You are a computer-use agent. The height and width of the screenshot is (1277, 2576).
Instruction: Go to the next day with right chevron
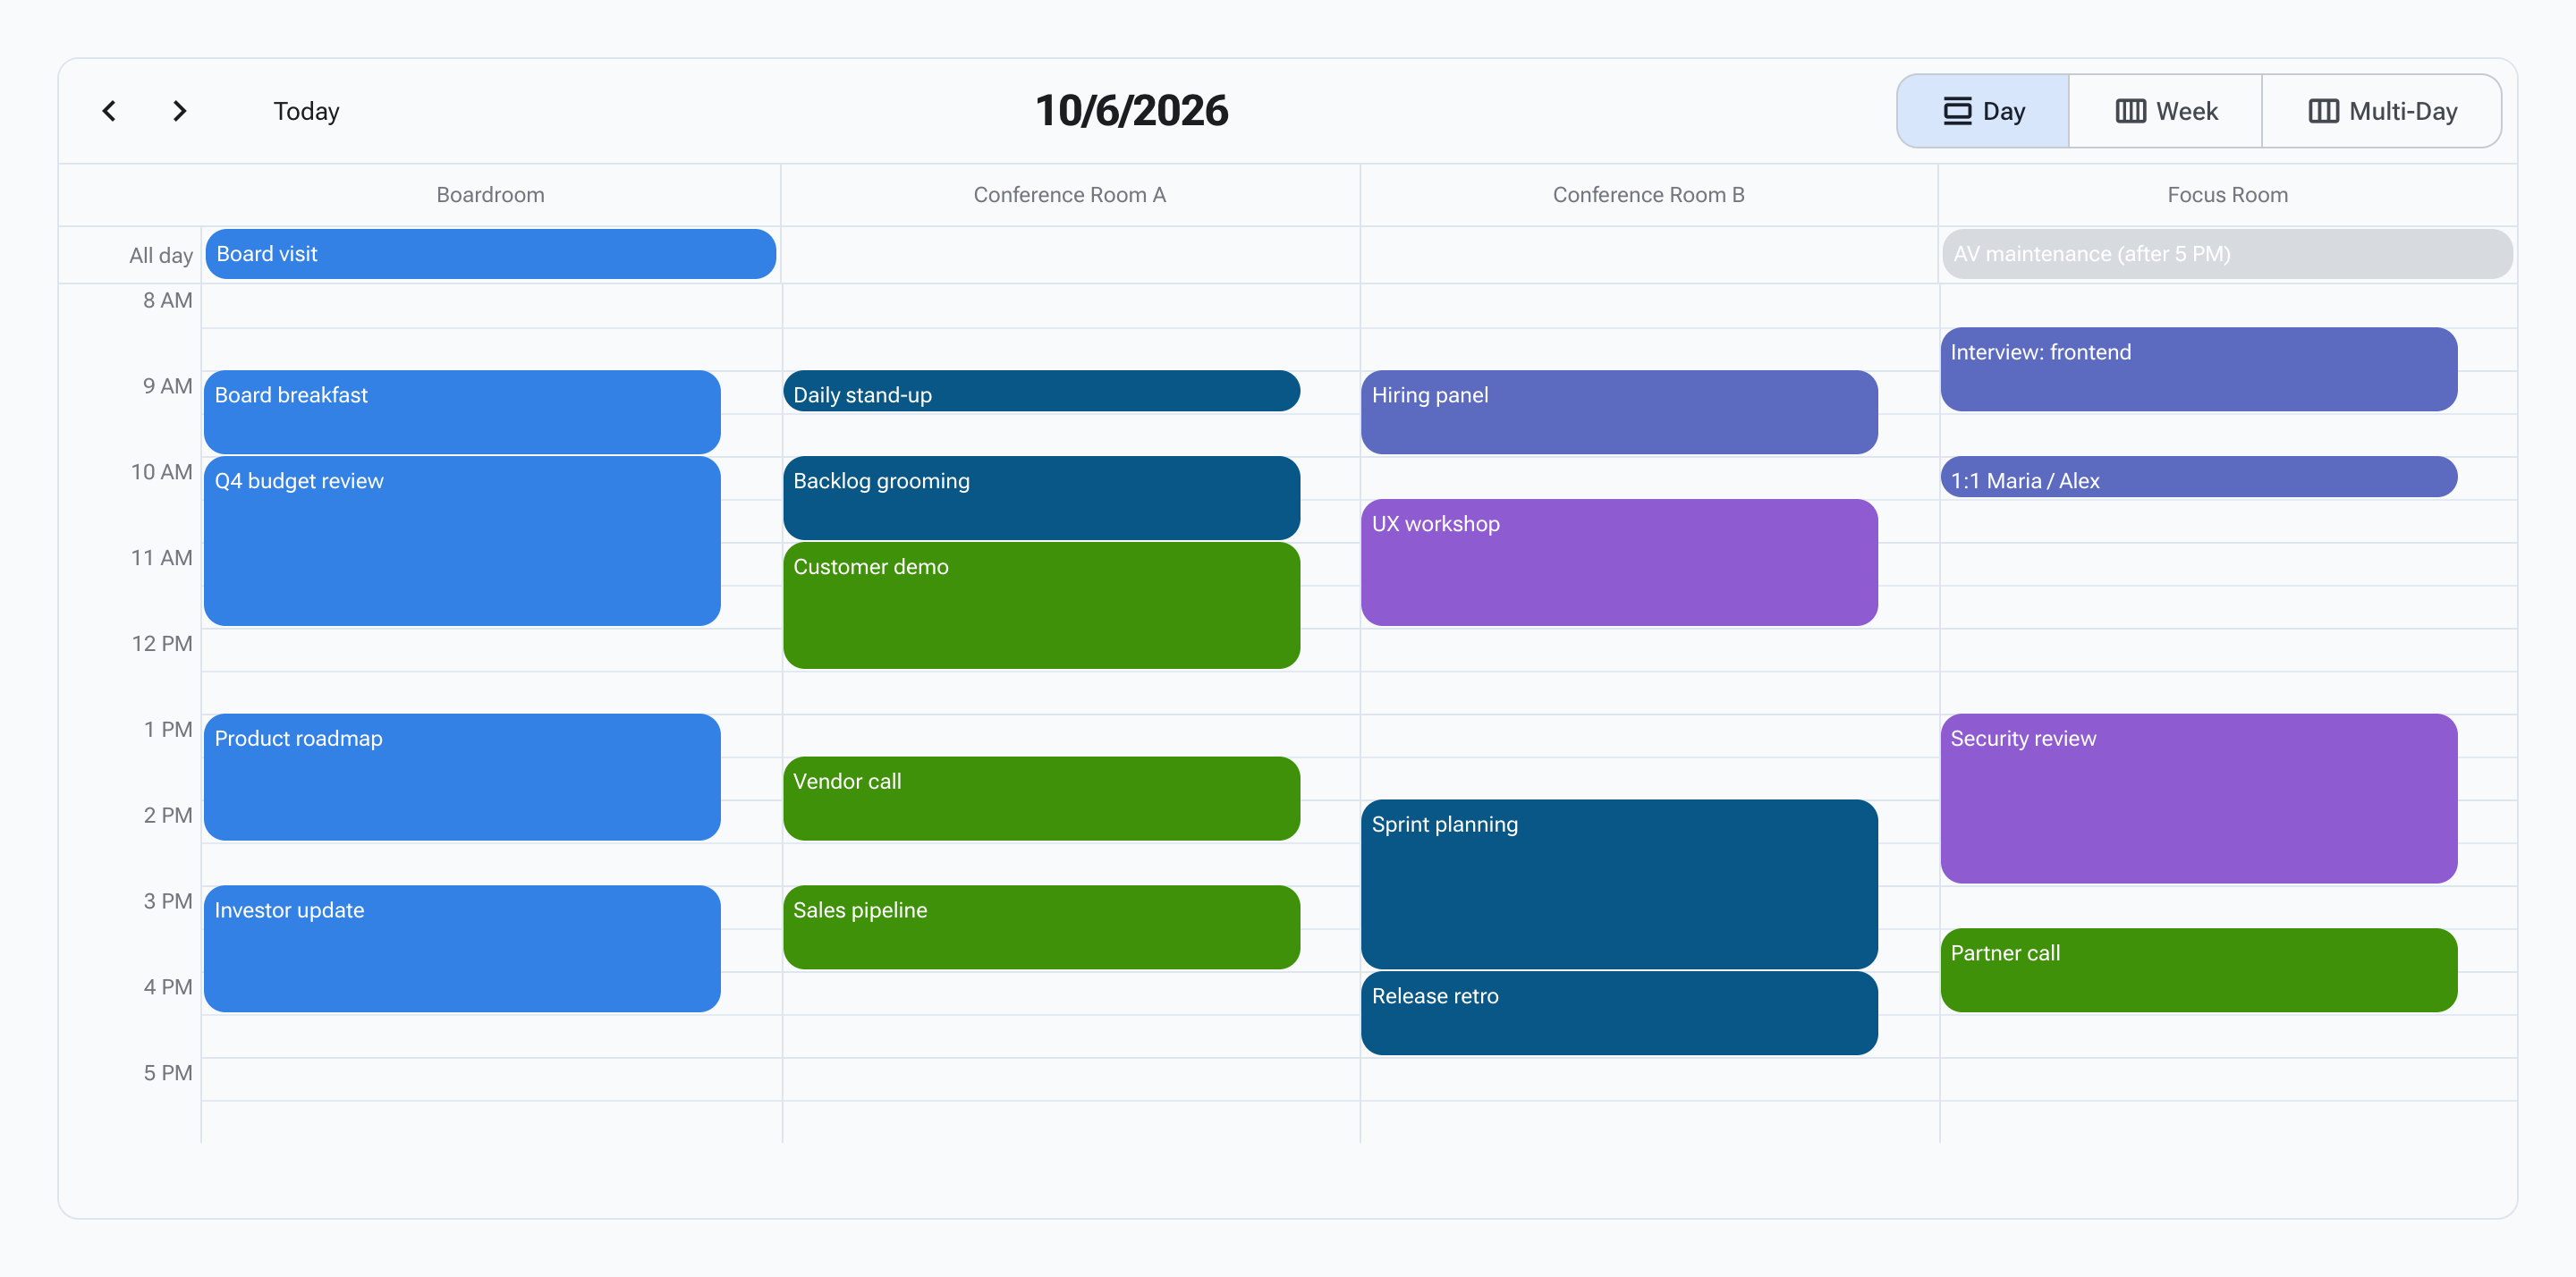[x=180, y=111]
